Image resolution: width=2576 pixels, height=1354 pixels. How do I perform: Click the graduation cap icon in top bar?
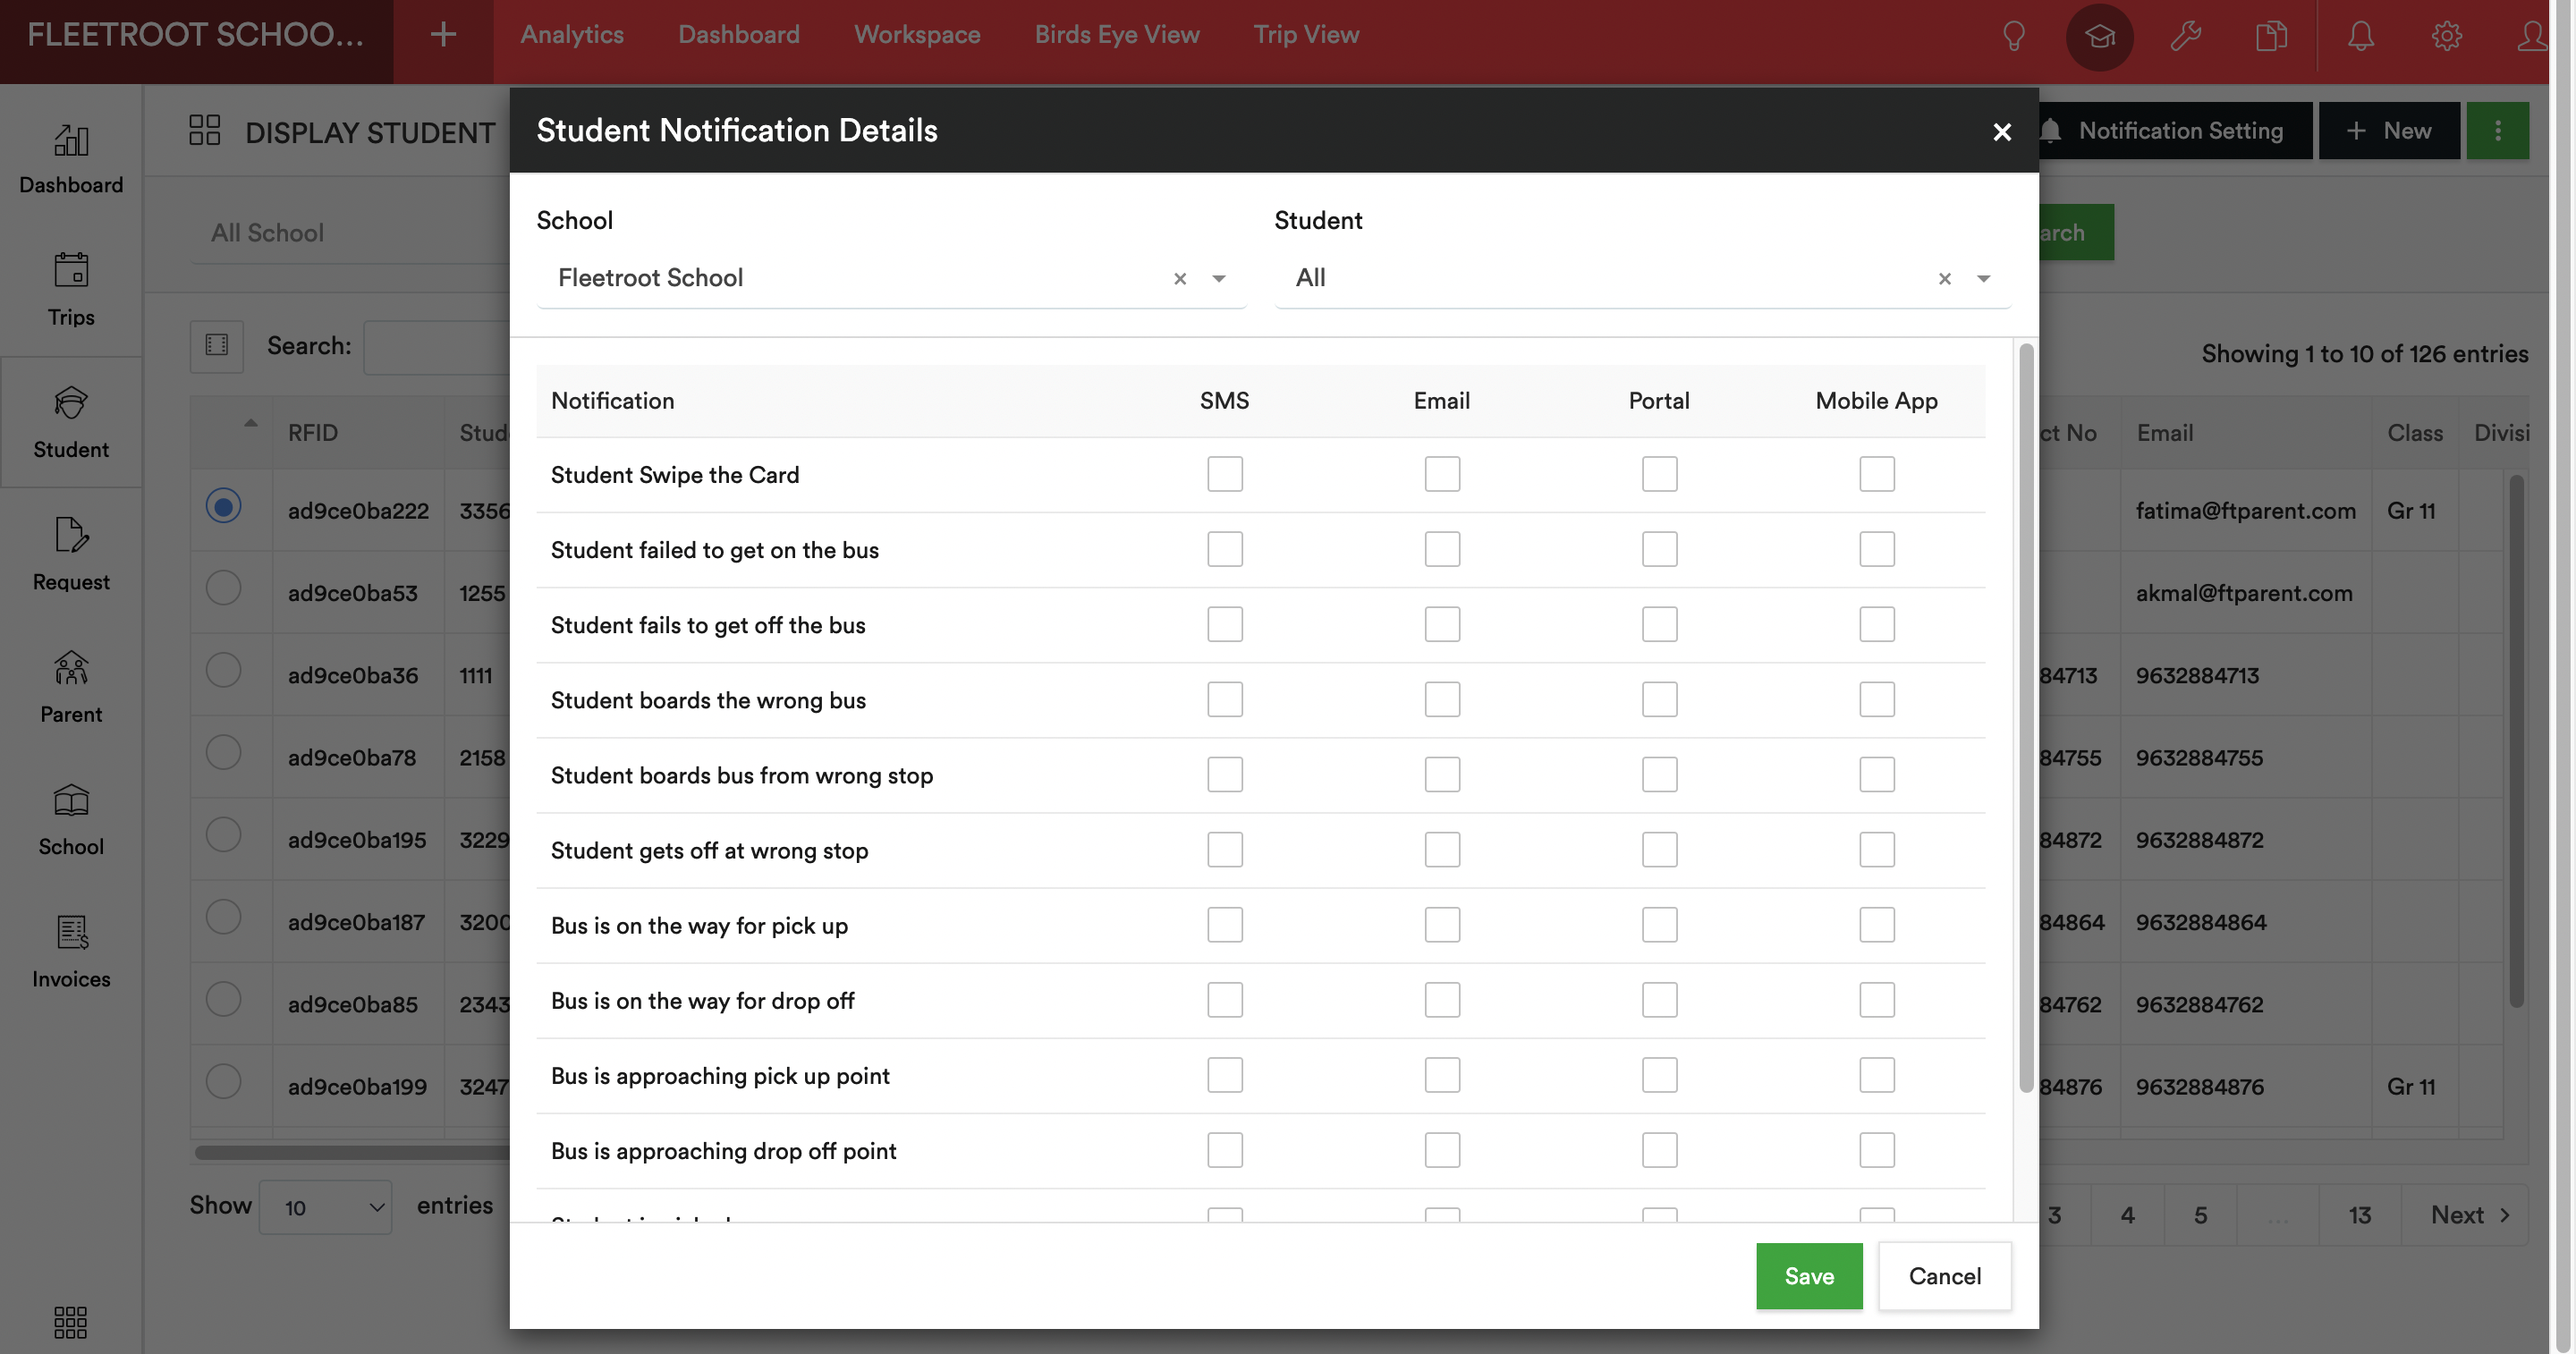(2100, 36)
